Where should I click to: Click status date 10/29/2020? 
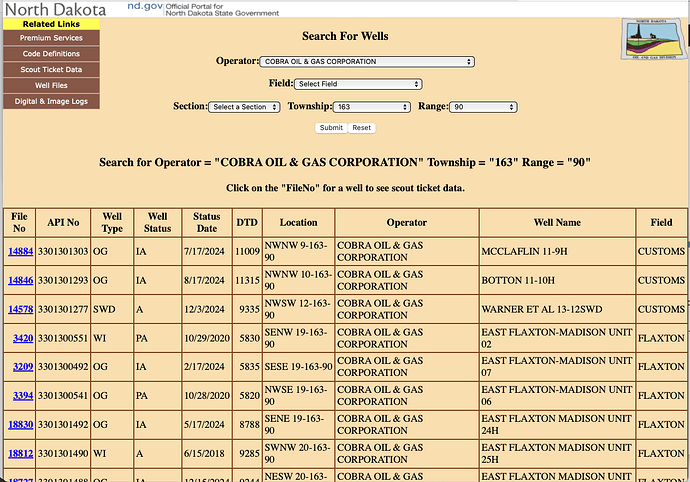point(207,338)
